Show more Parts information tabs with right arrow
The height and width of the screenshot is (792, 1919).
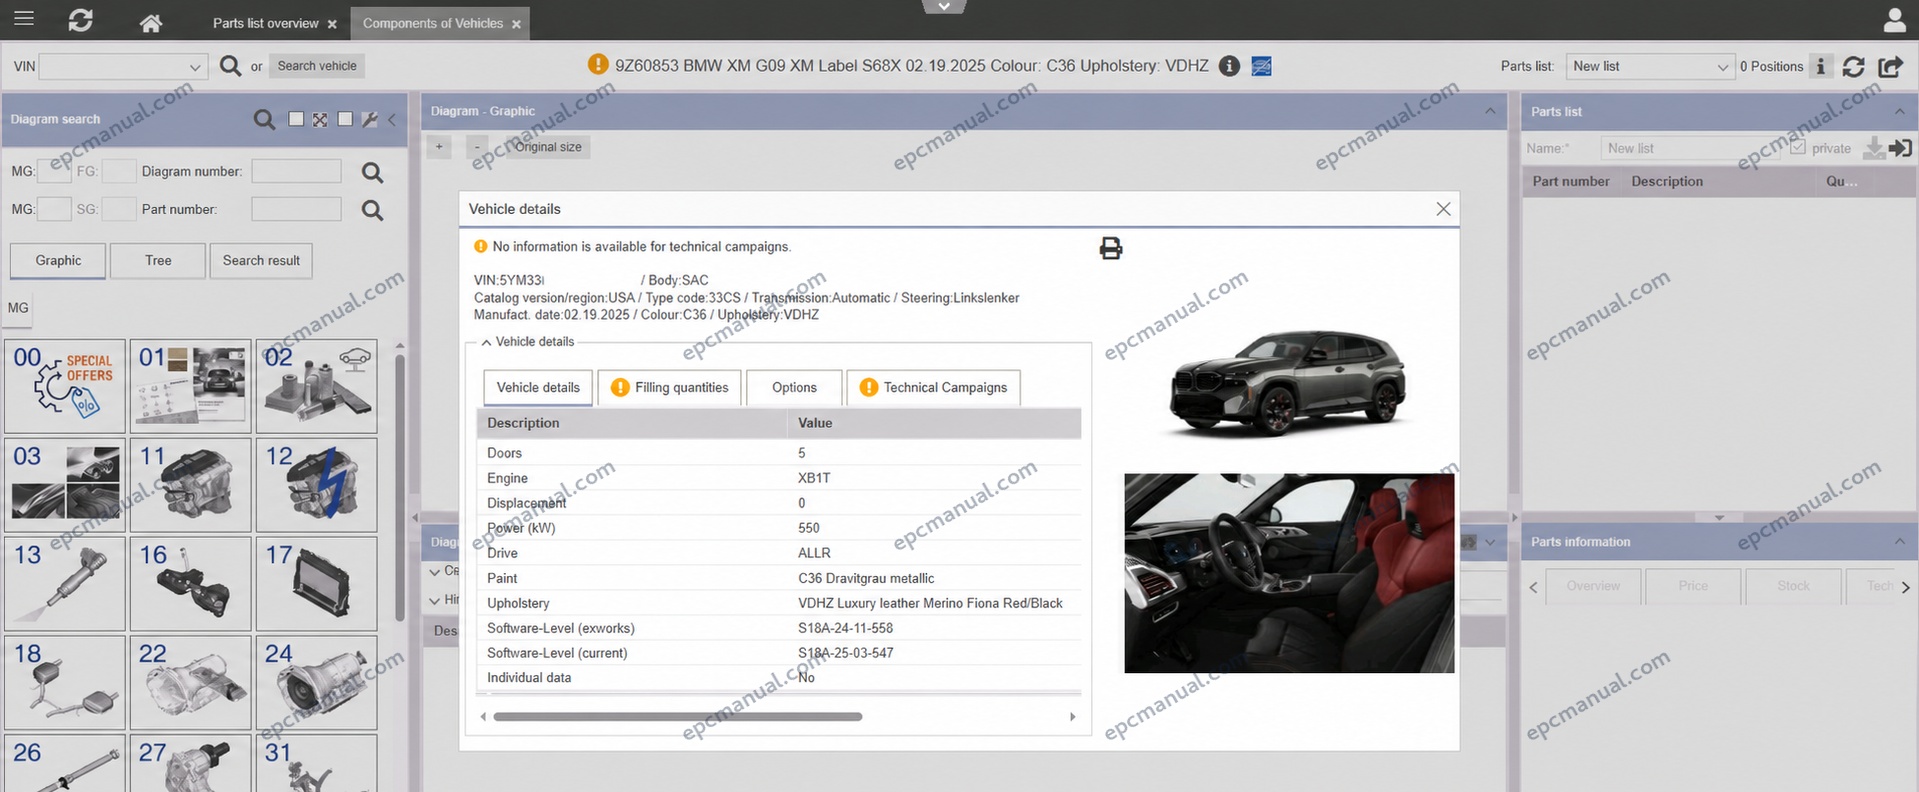tap(1905, 587)
